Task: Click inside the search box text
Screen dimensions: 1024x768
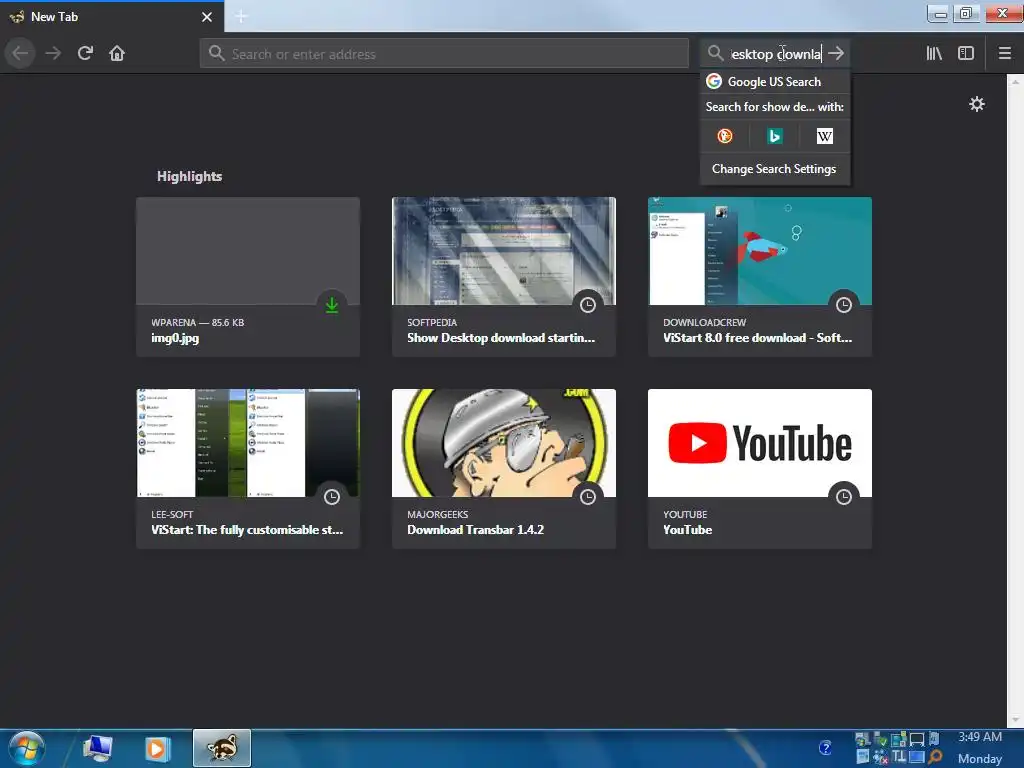Action: coord(775,54)
